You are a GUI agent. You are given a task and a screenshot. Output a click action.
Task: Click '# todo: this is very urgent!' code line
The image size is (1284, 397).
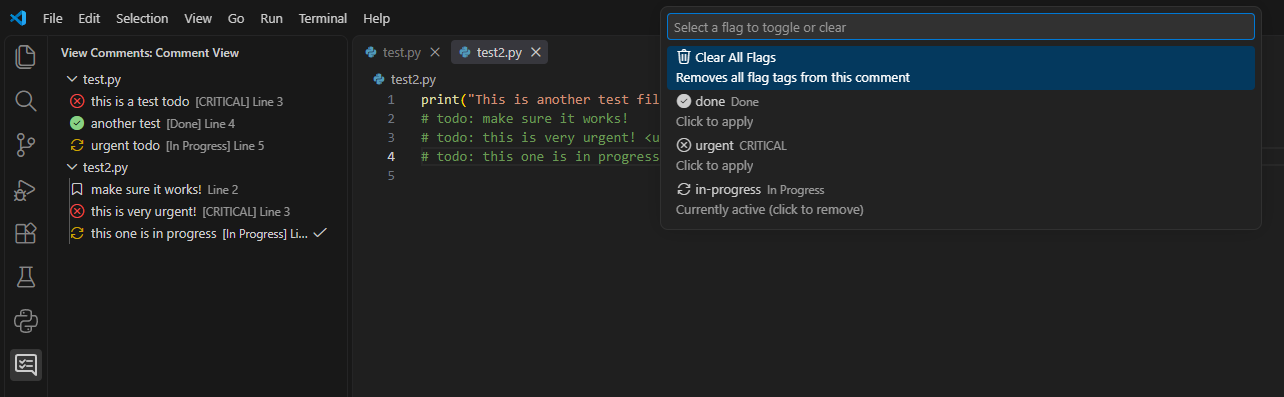click(540, 137)
